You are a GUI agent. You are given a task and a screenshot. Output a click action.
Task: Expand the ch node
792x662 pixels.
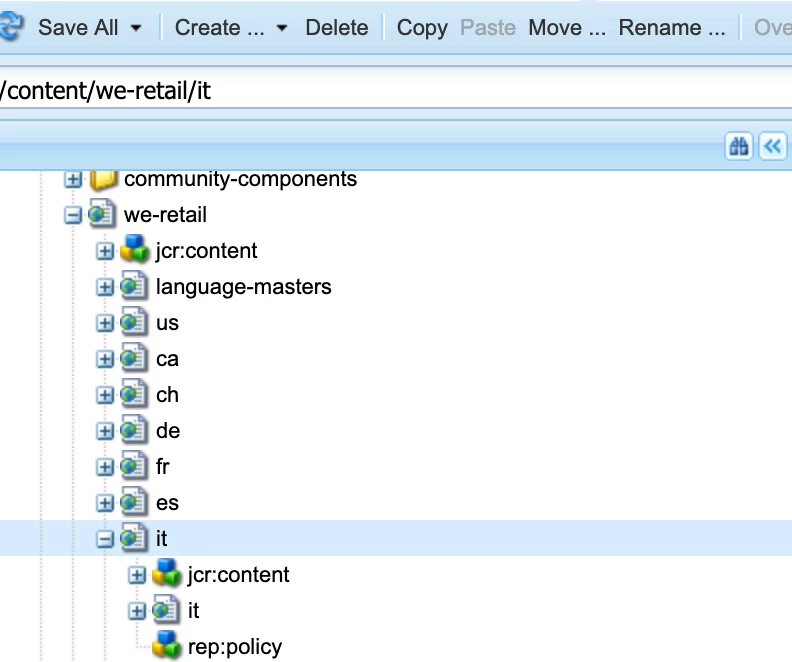(x=105, y=395)
